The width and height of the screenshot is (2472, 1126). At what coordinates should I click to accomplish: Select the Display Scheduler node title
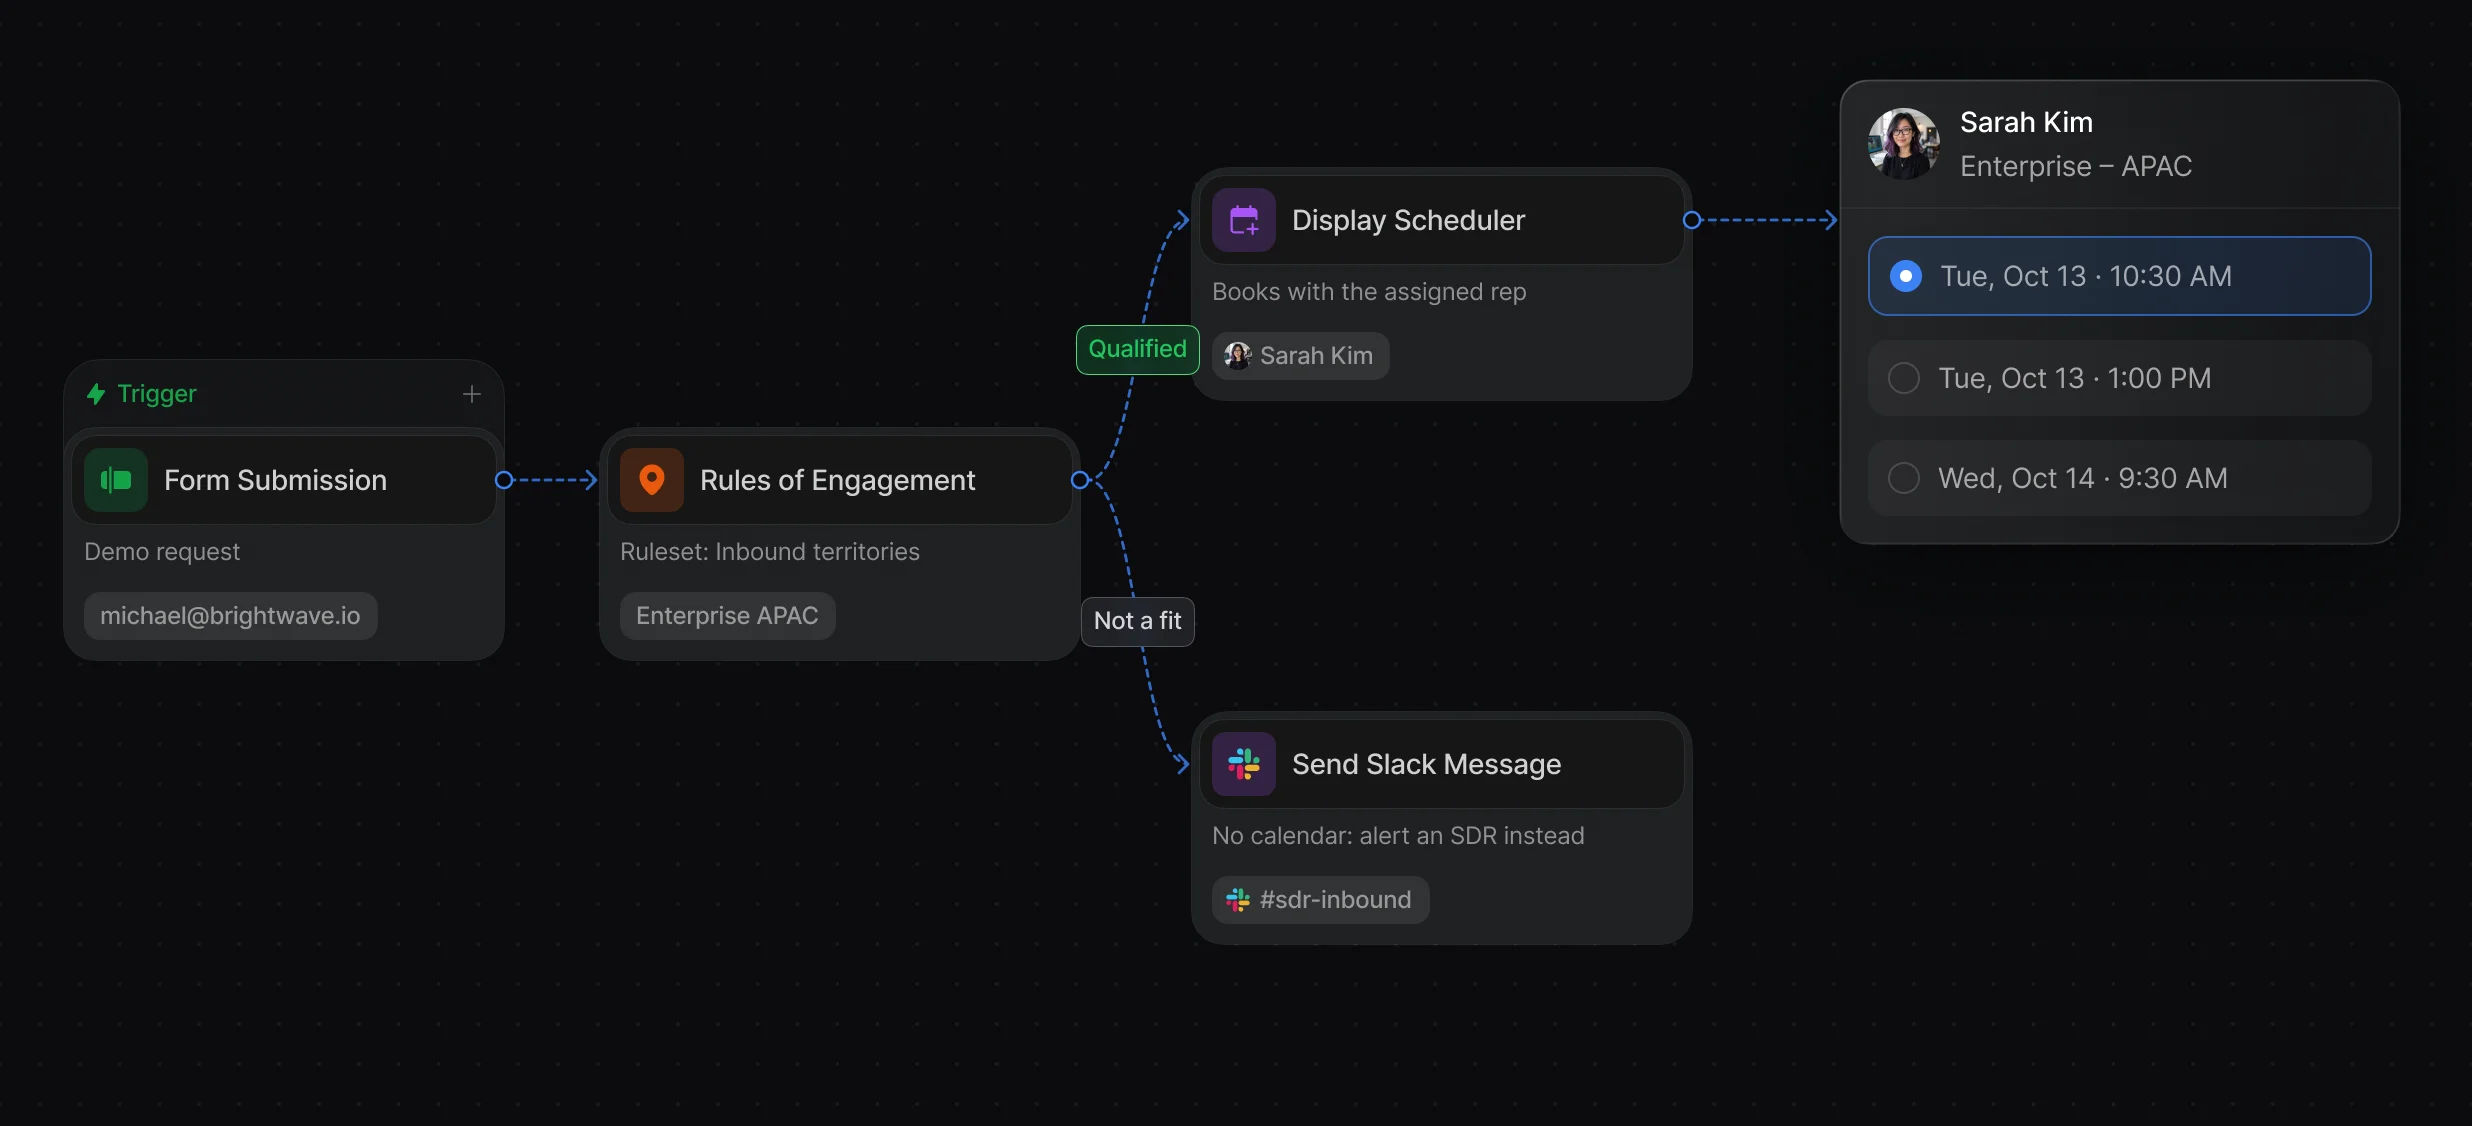click(x=1408, y=220)
